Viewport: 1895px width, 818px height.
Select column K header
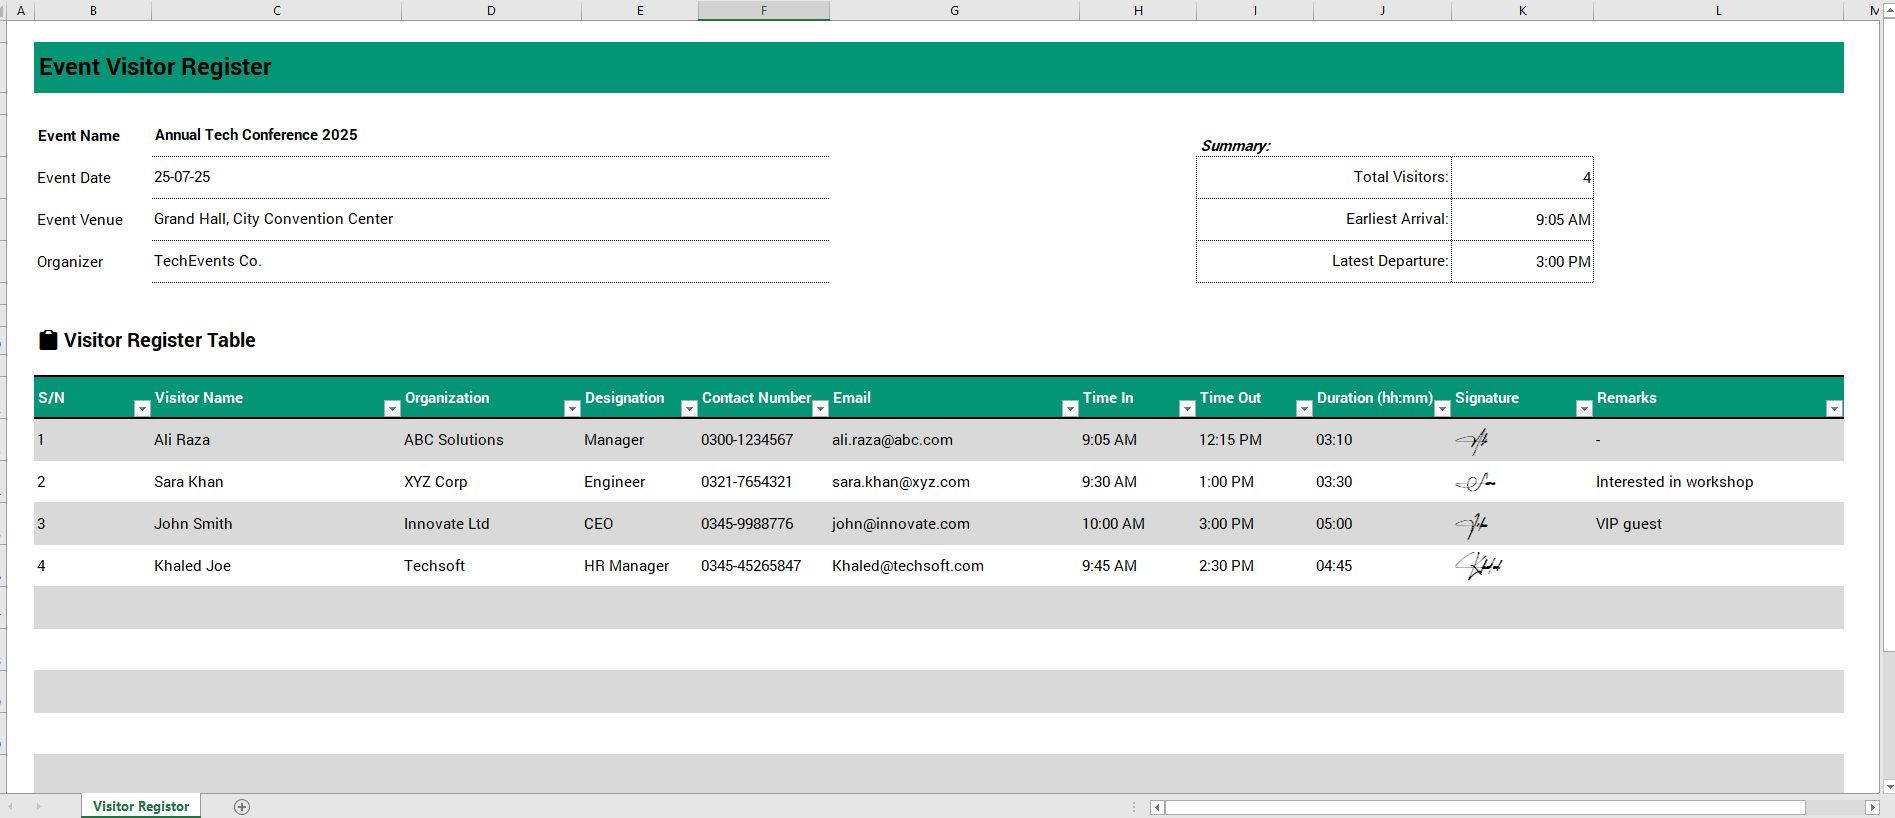(1522, 10)
